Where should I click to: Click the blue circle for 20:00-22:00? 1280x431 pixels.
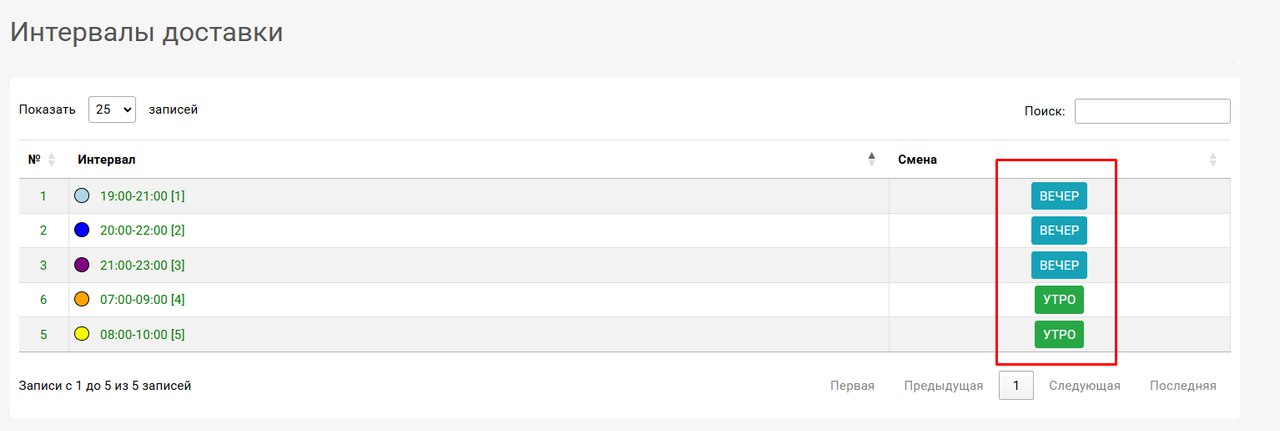[x=82, y=230]
